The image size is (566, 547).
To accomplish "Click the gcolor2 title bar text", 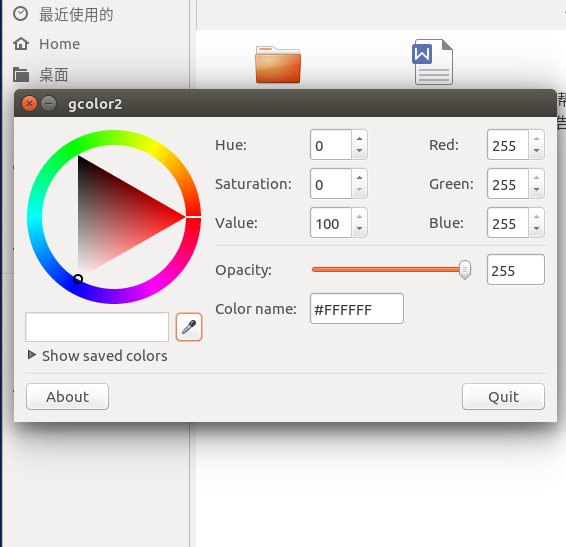I will 95,104.
